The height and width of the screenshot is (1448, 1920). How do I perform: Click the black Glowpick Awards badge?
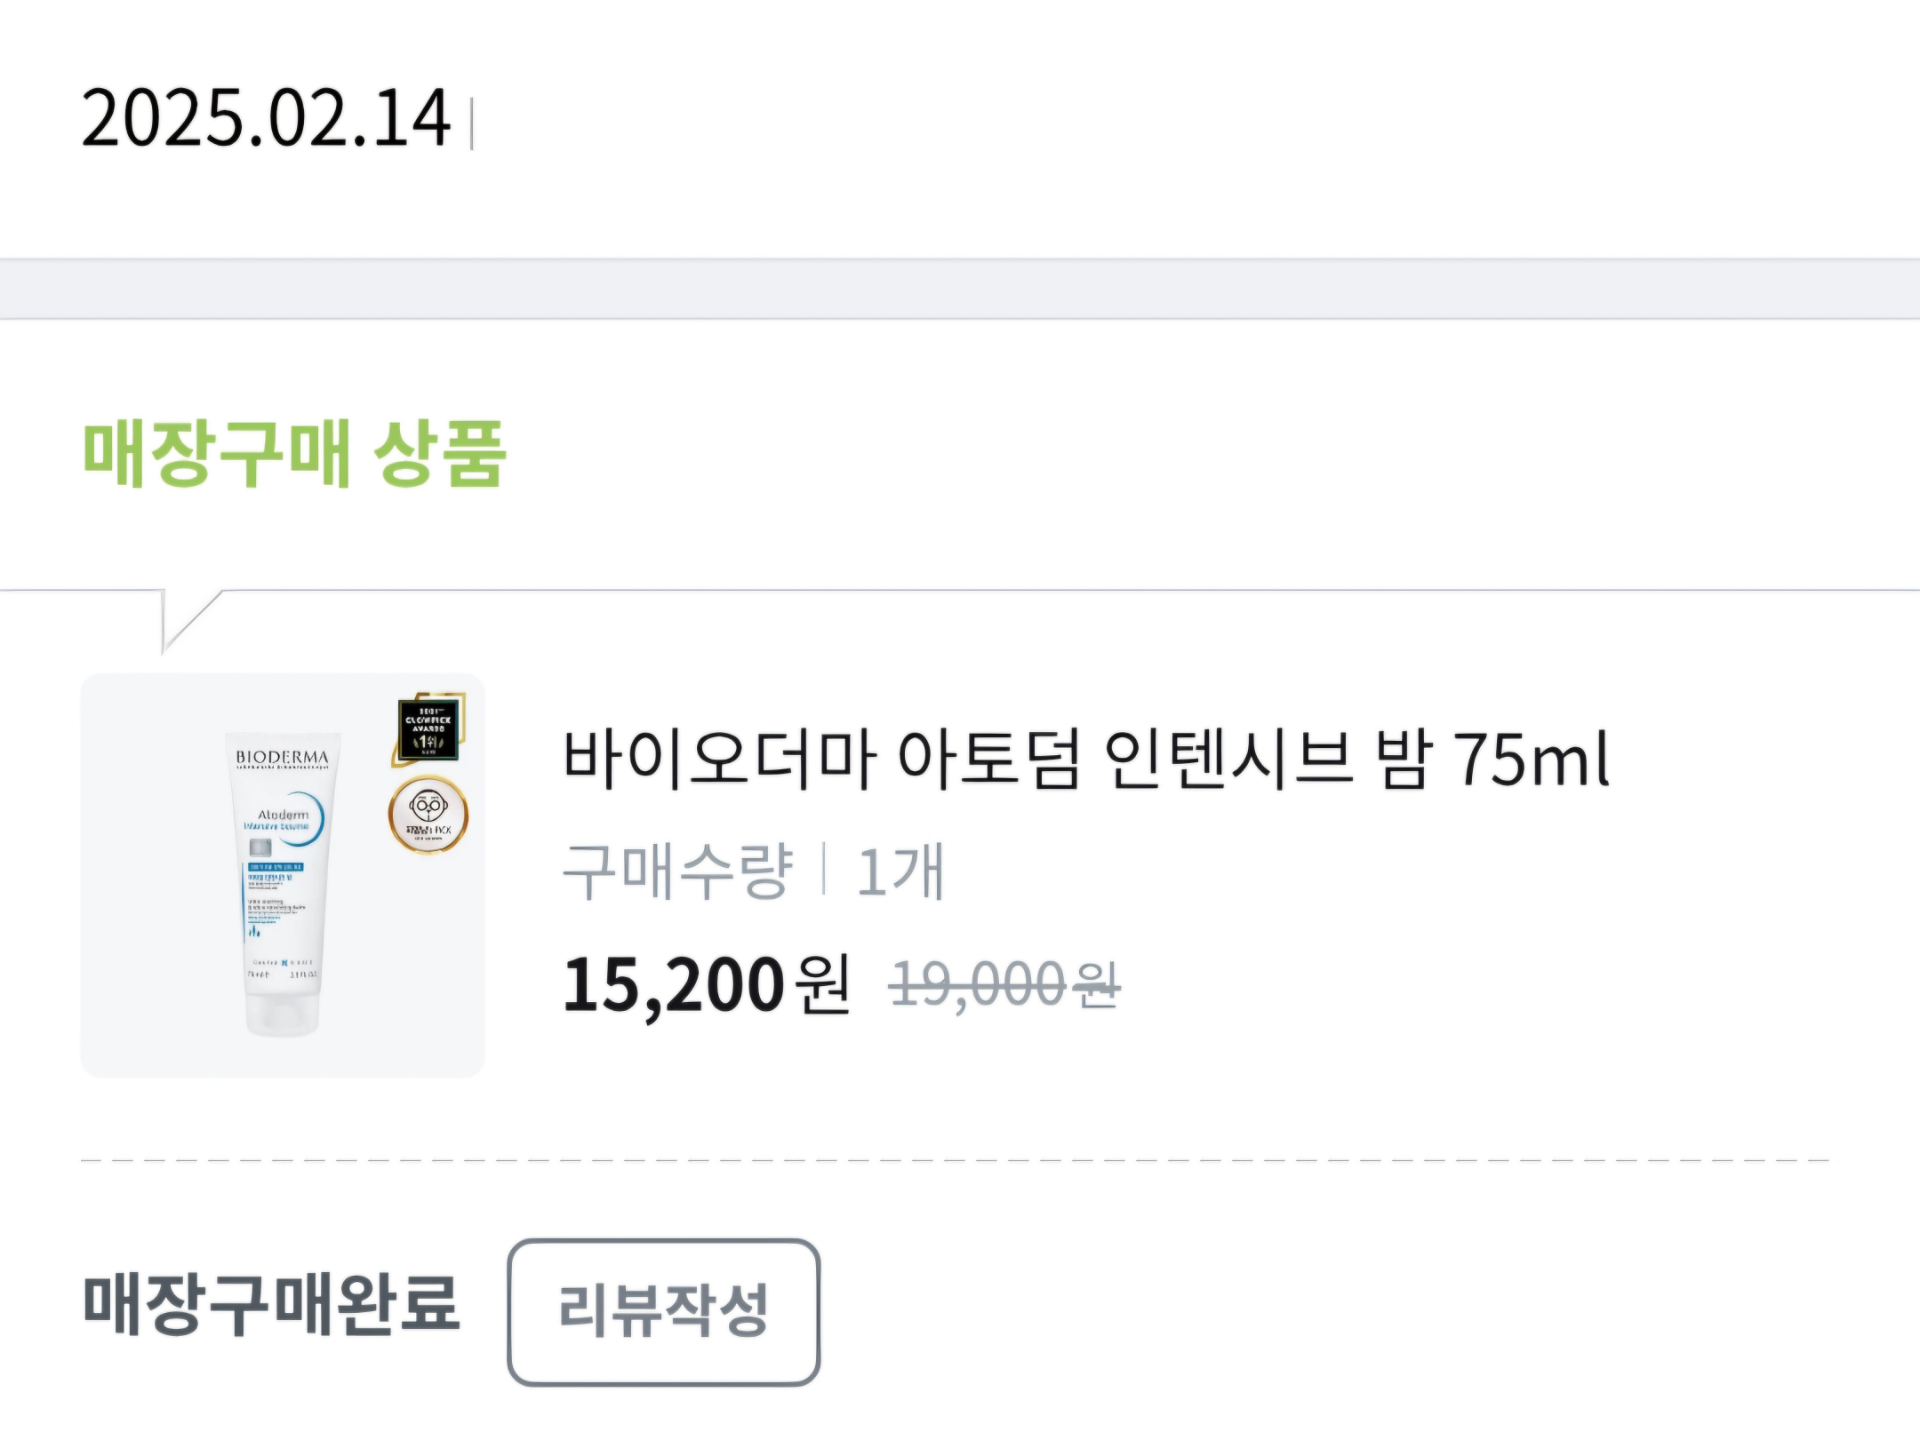coord(429,730)
